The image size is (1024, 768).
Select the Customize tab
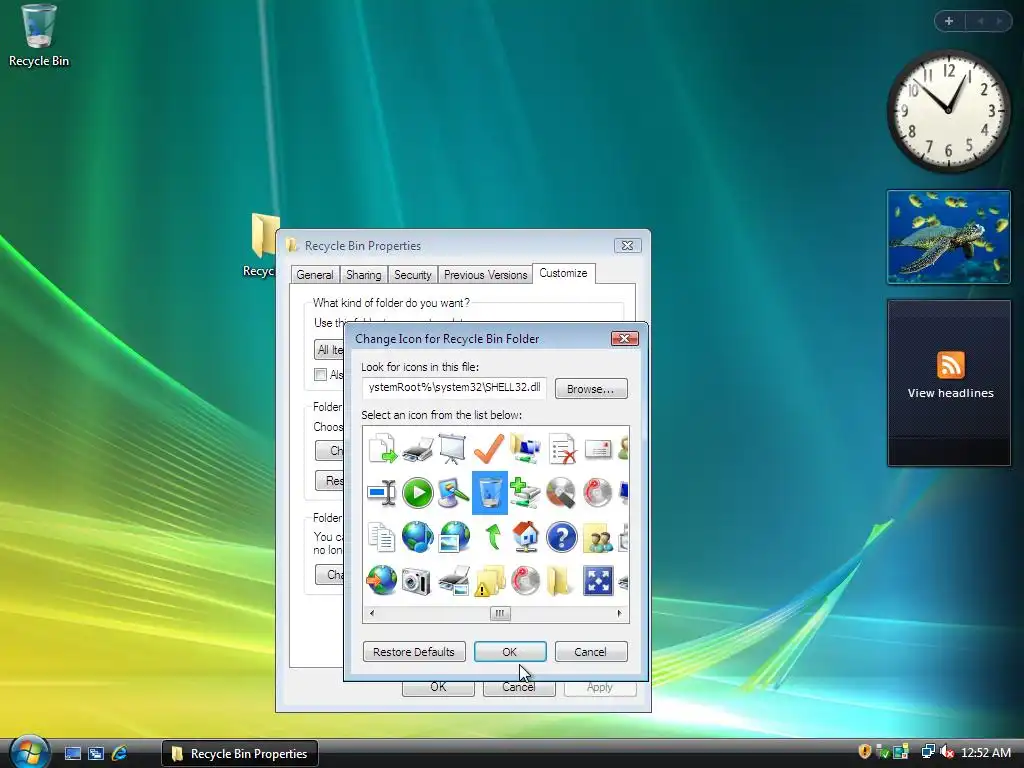tap(564, 273)
